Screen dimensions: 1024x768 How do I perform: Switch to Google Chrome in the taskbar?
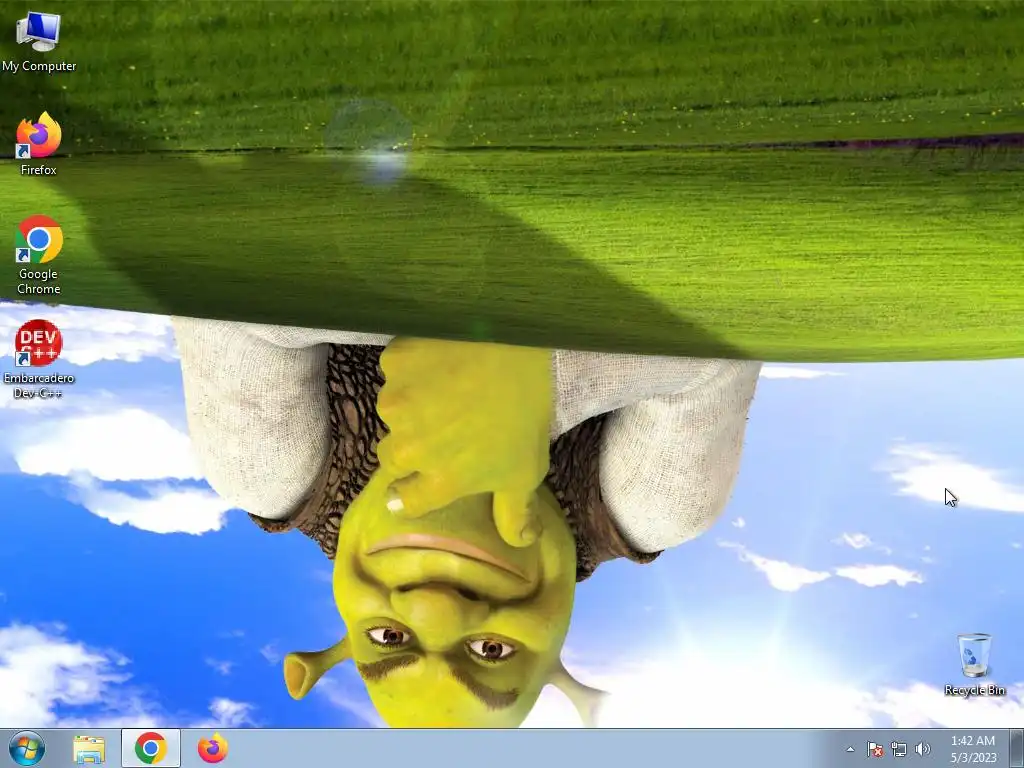(x=150, y=748)
